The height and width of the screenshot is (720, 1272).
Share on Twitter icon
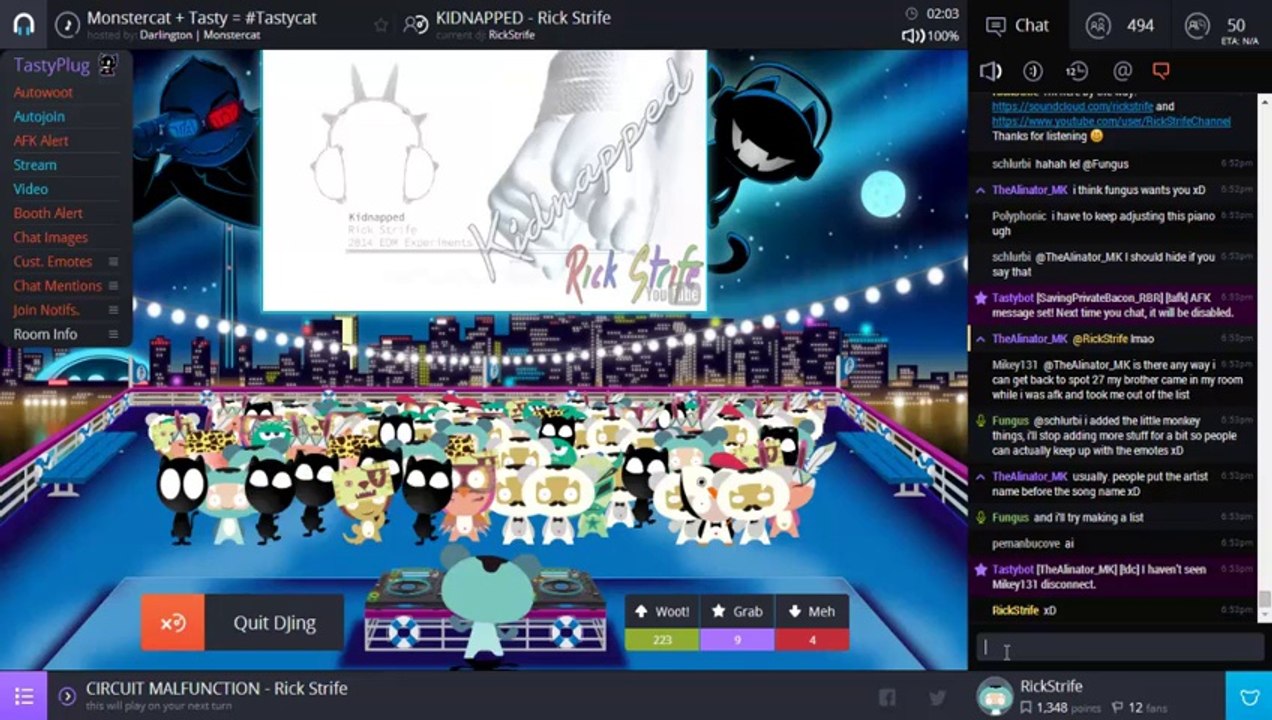(x=937, y=697)
